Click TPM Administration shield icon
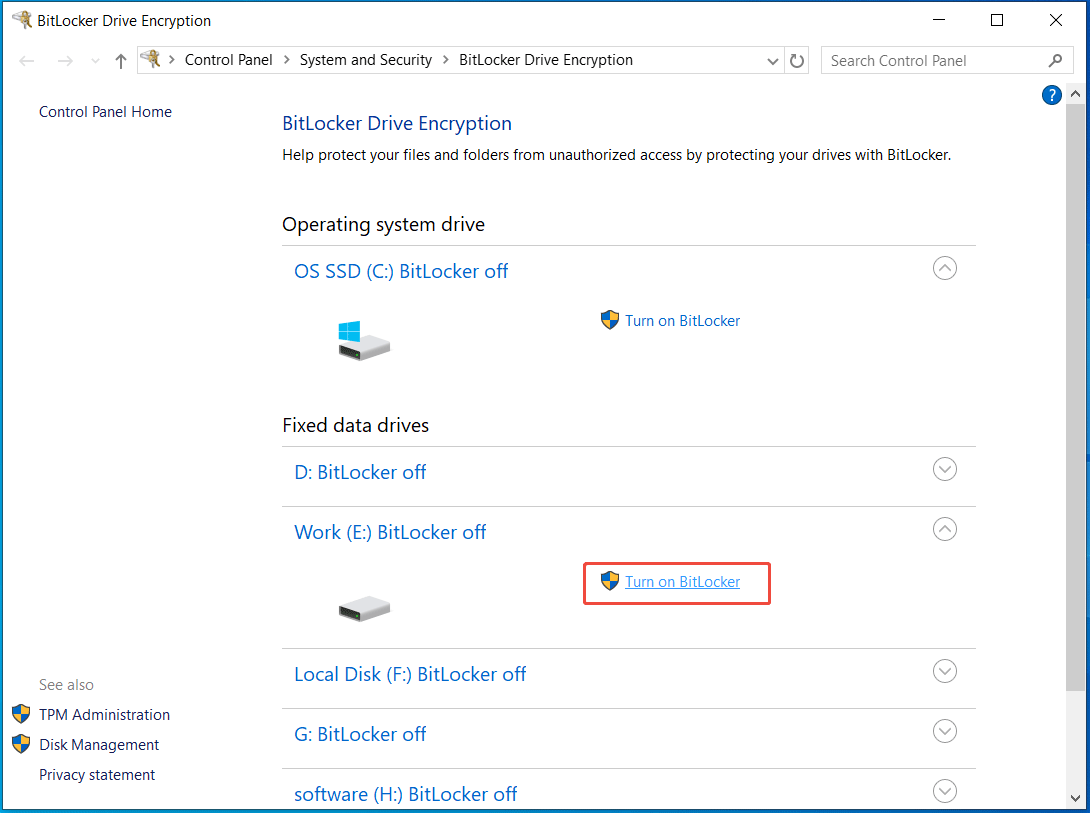This screenshot has width=1090, height=813. [22, 714]
